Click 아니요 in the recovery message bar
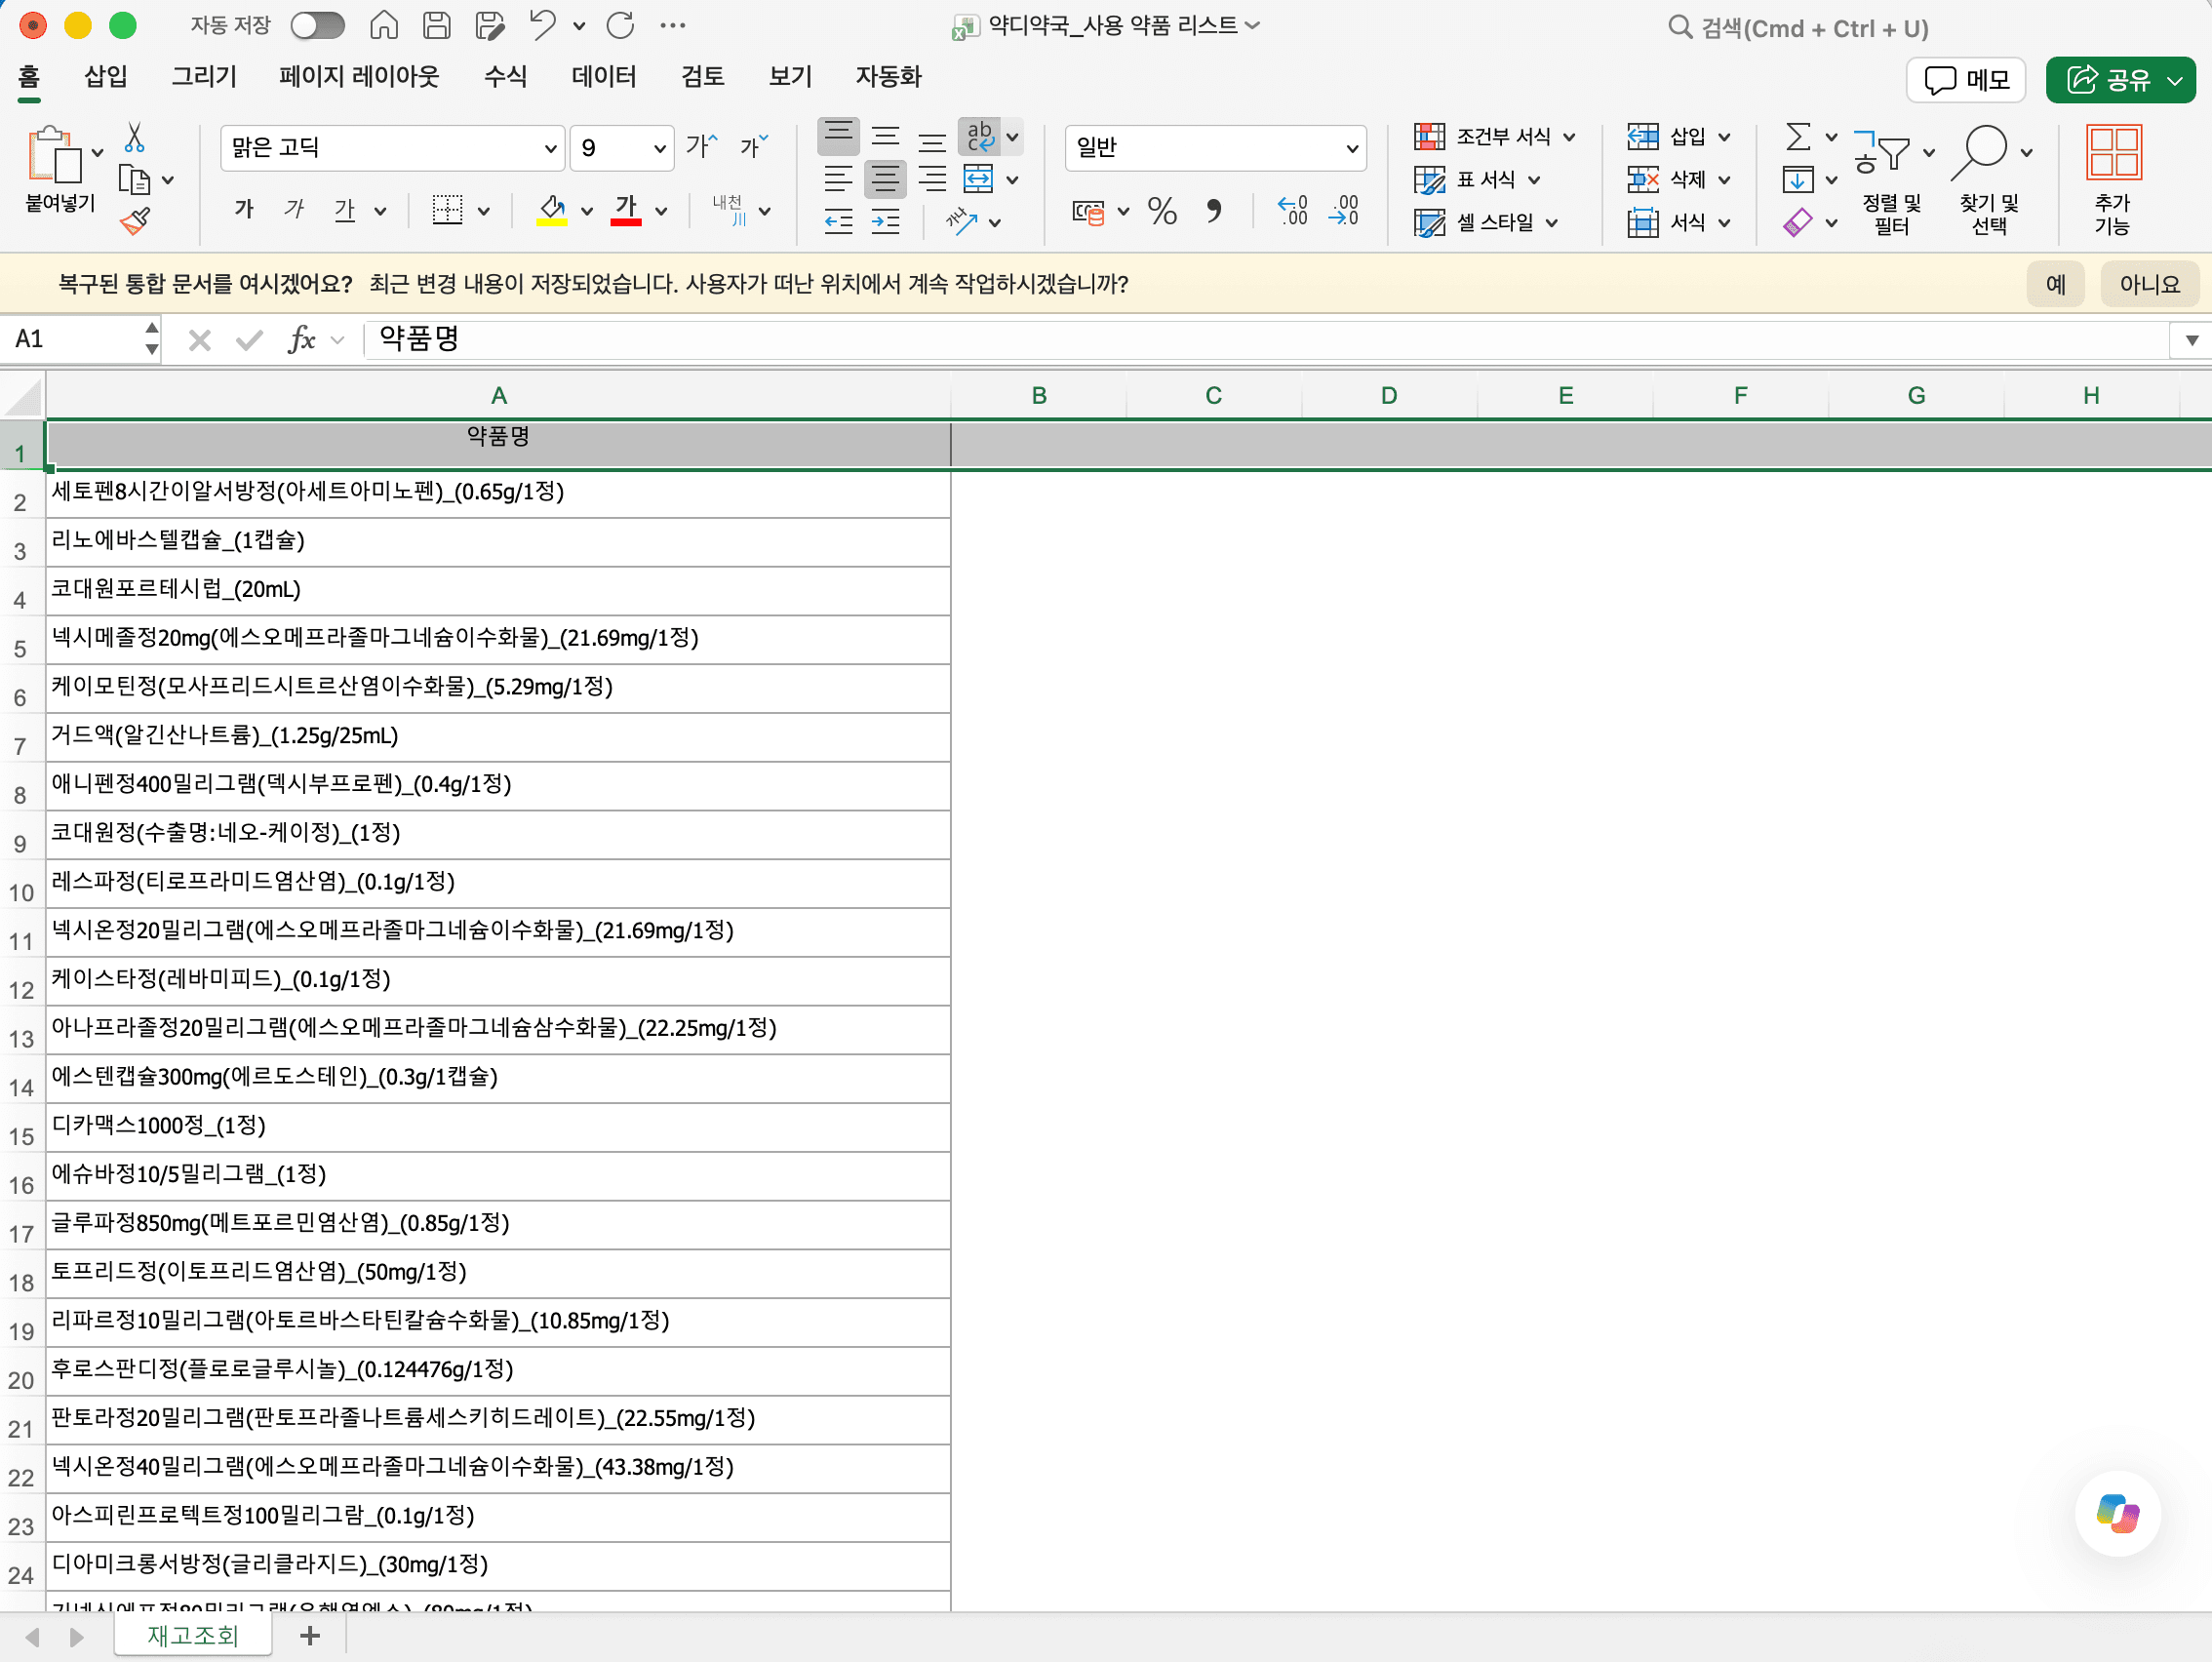 pyautogui.click(x=2149, y=284)
